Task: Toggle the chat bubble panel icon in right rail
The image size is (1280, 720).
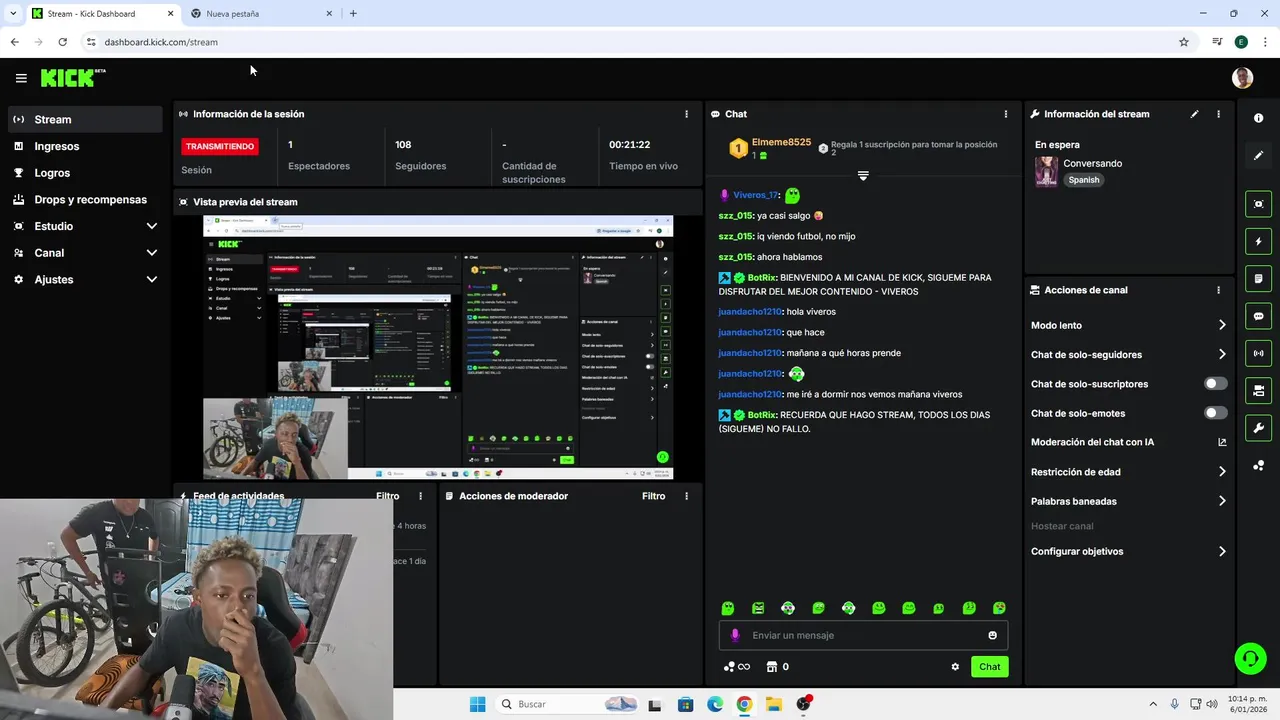Action: (x=1258, y=316)
